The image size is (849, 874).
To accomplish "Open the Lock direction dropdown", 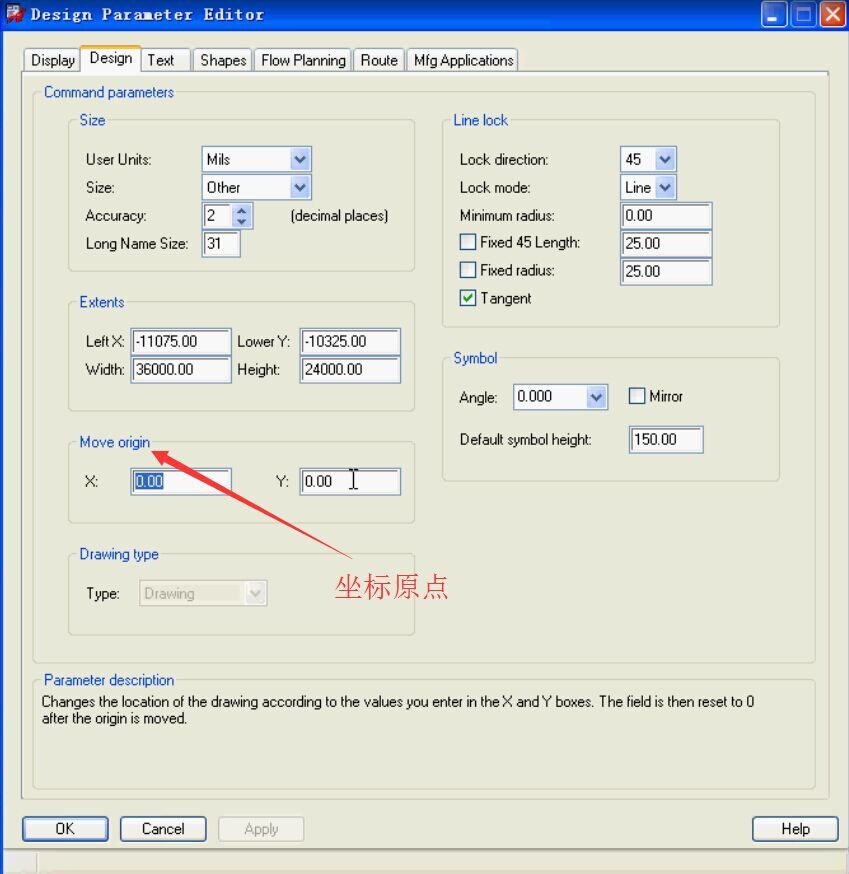I will point(664,159).
